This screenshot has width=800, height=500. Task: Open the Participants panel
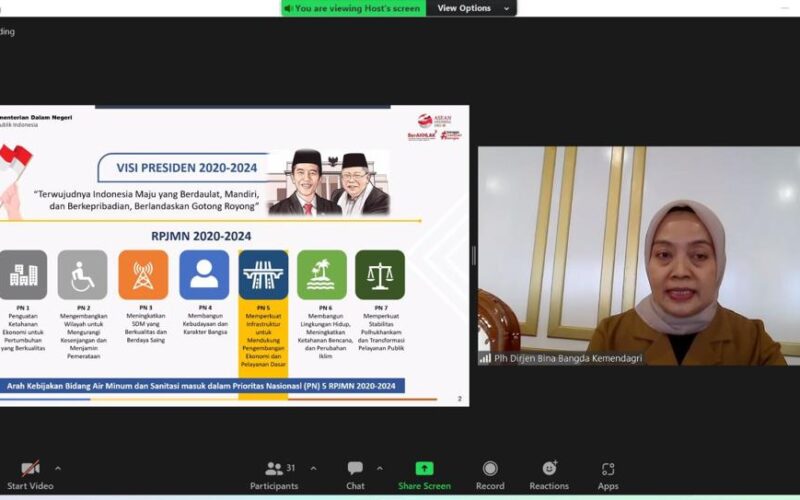click(274, 475)
